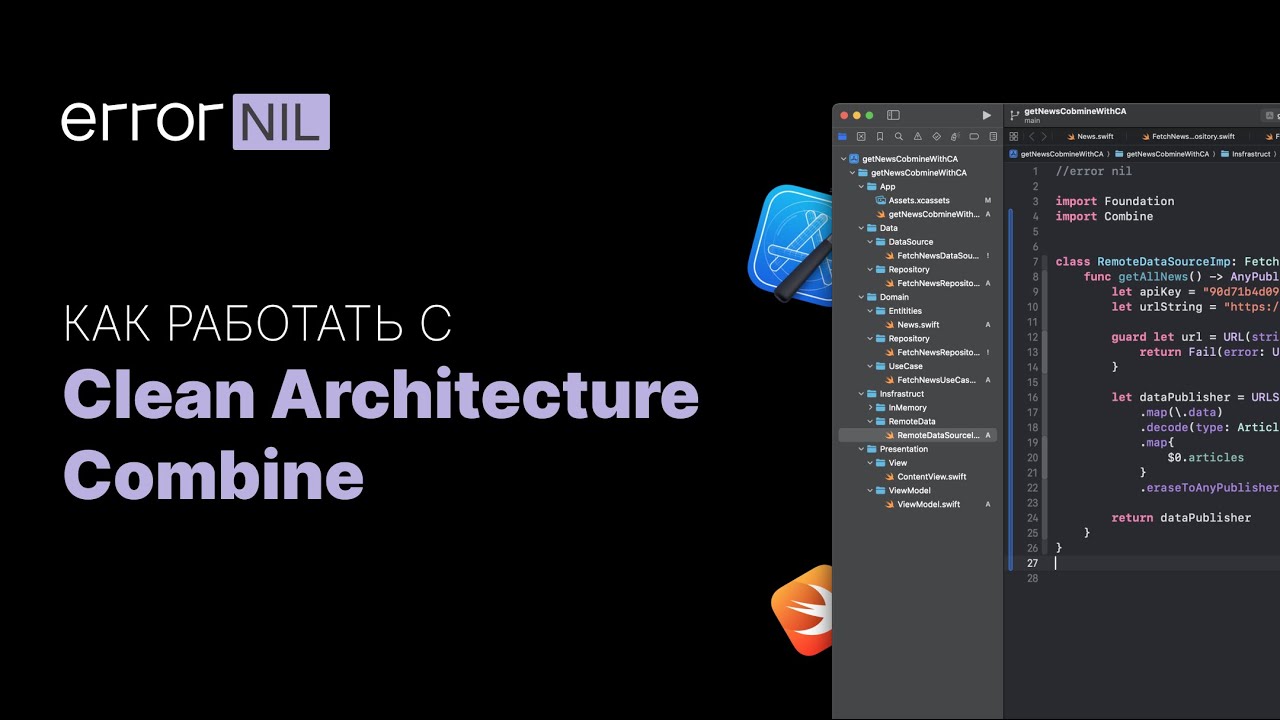Click line number 16 in the gutter
The image size is (1280, 720).
[1033, 397]
